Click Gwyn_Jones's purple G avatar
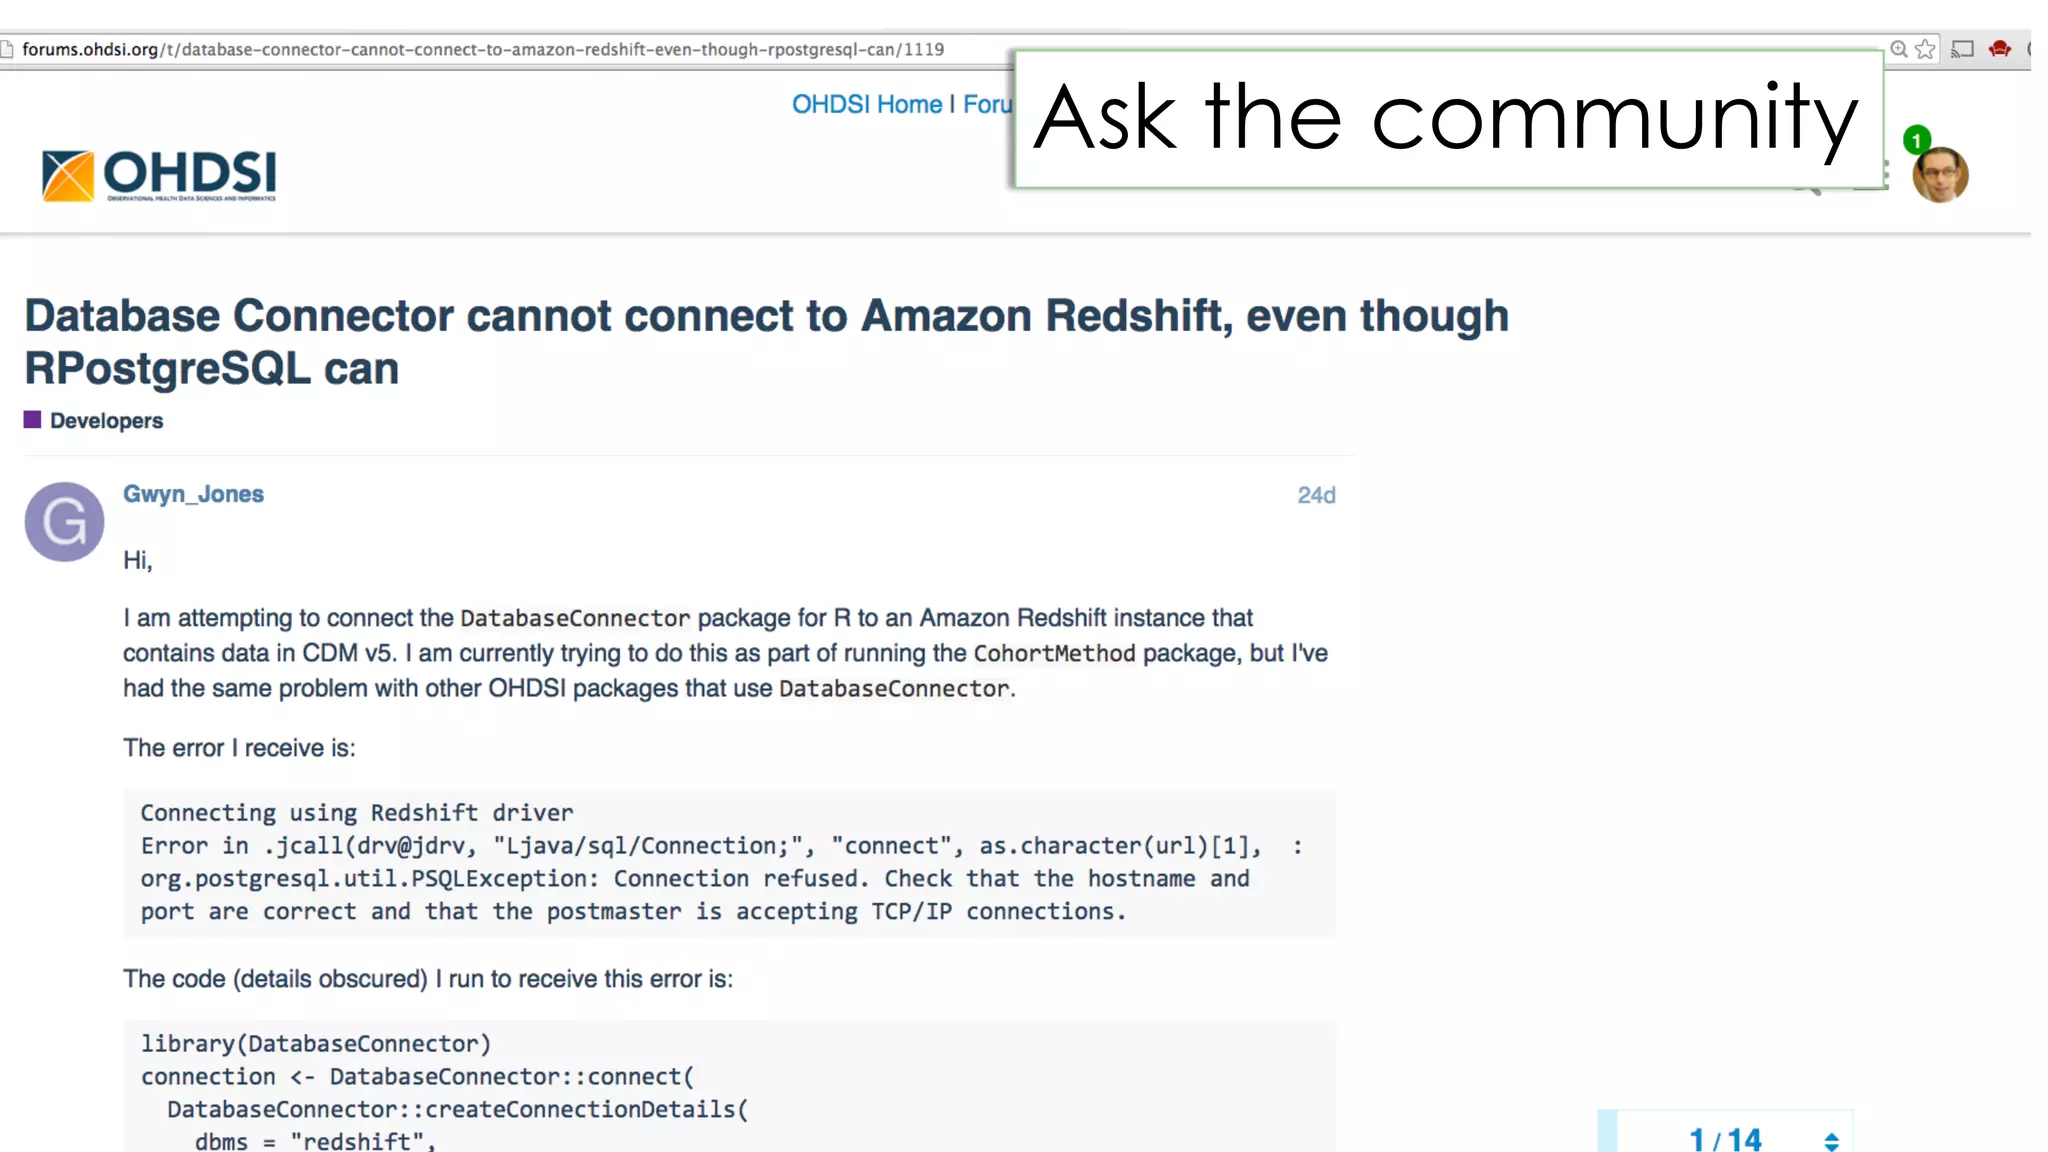 [x=64, y=522]
